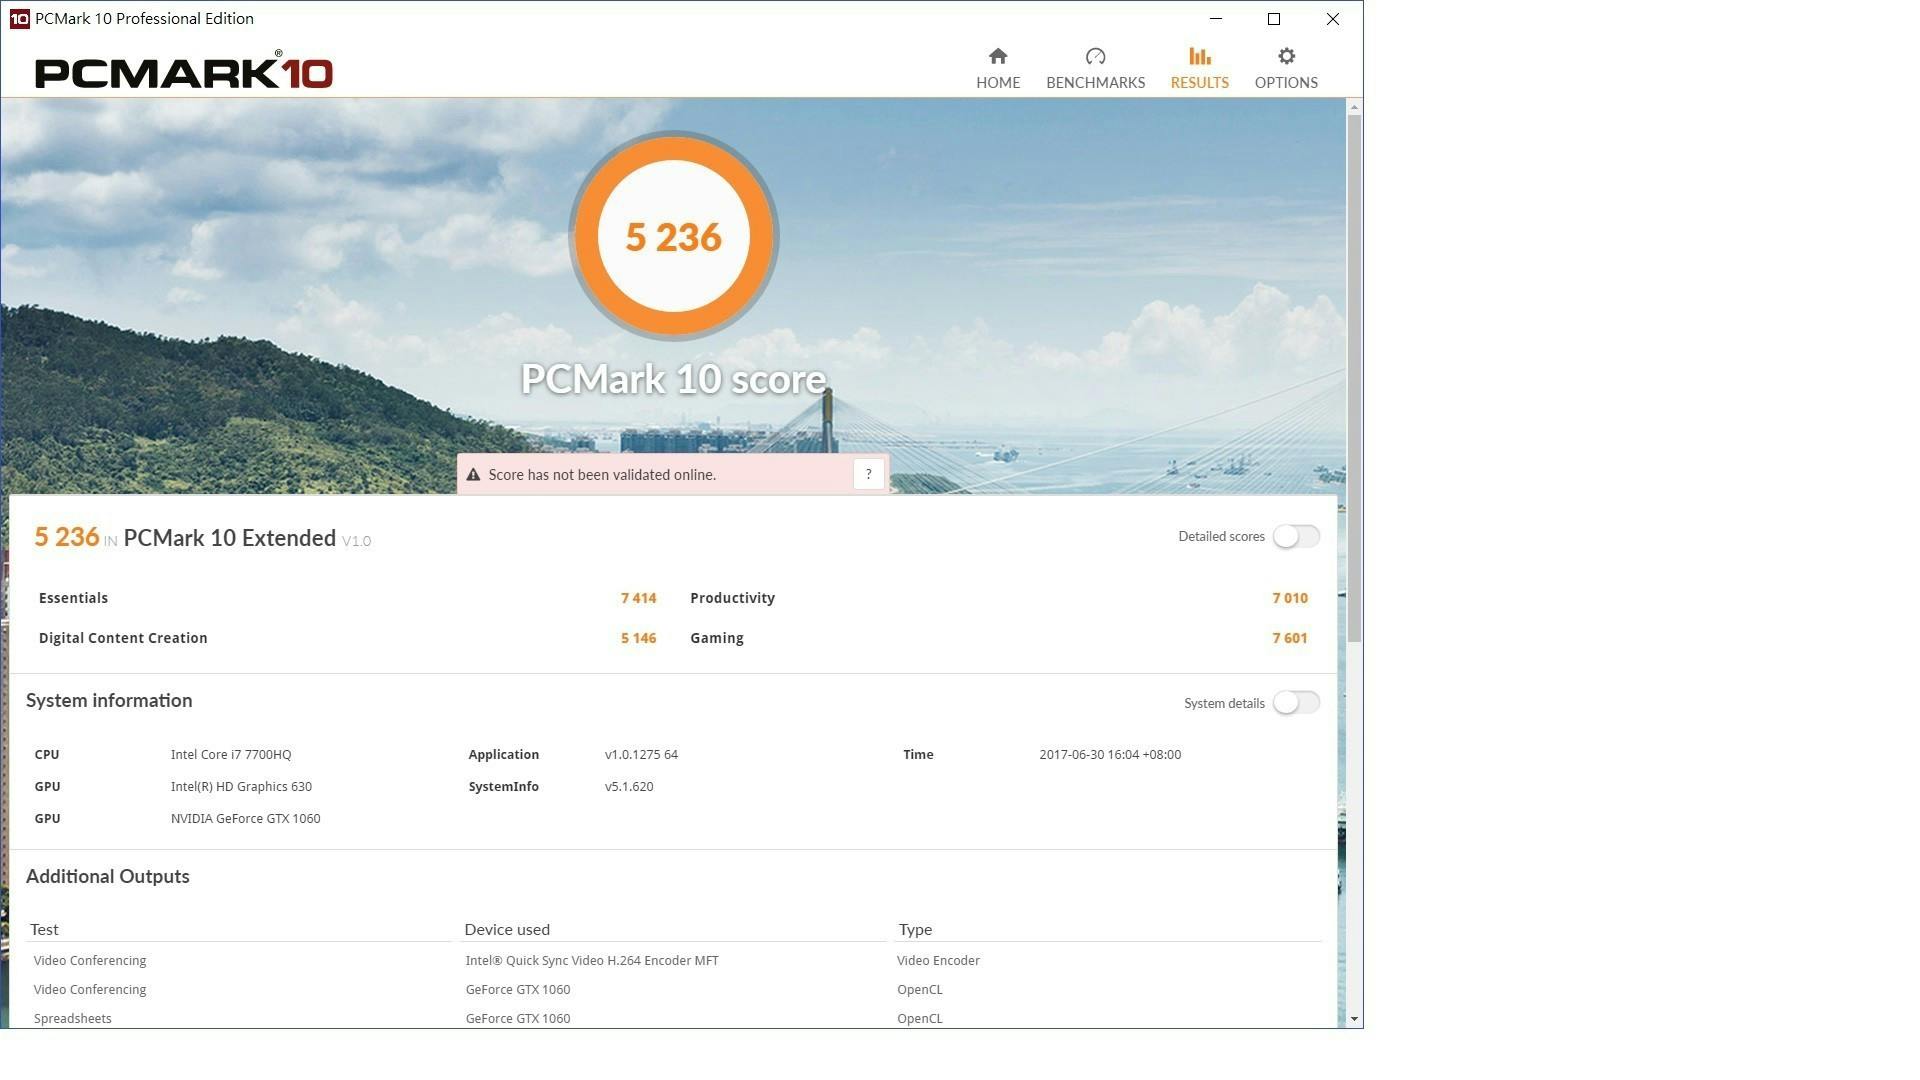Click the Productivity label
The height and width of the screenshot is (1080, 1920).
pos(732,598)
